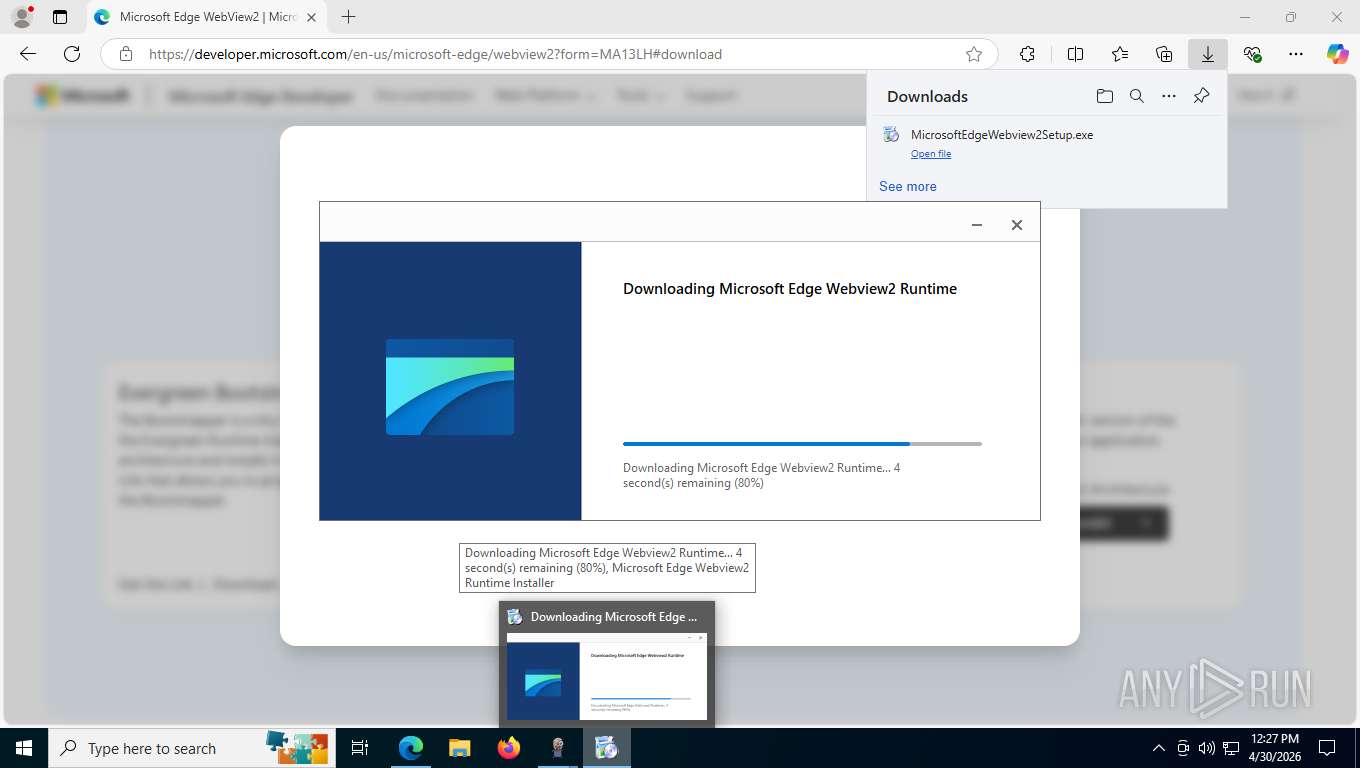Search downloads with magnifier icon
The width and height of the screenshot is (1360, 768).
[1137, 96]
